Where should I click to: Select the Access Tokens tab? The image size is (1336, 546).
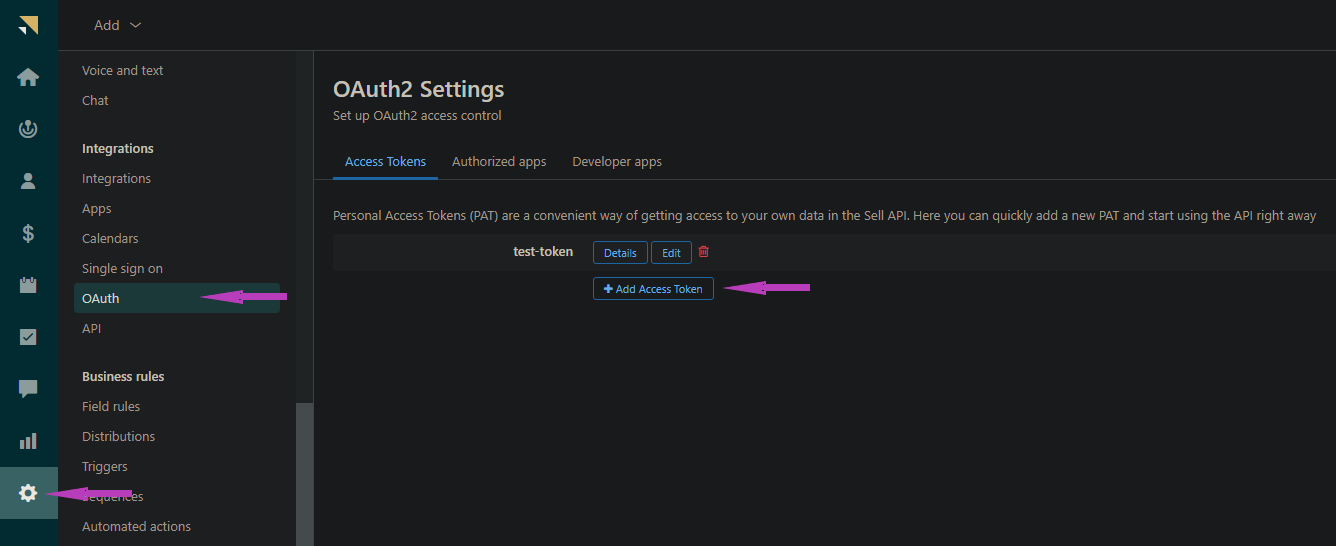click(x=385, y=161)
